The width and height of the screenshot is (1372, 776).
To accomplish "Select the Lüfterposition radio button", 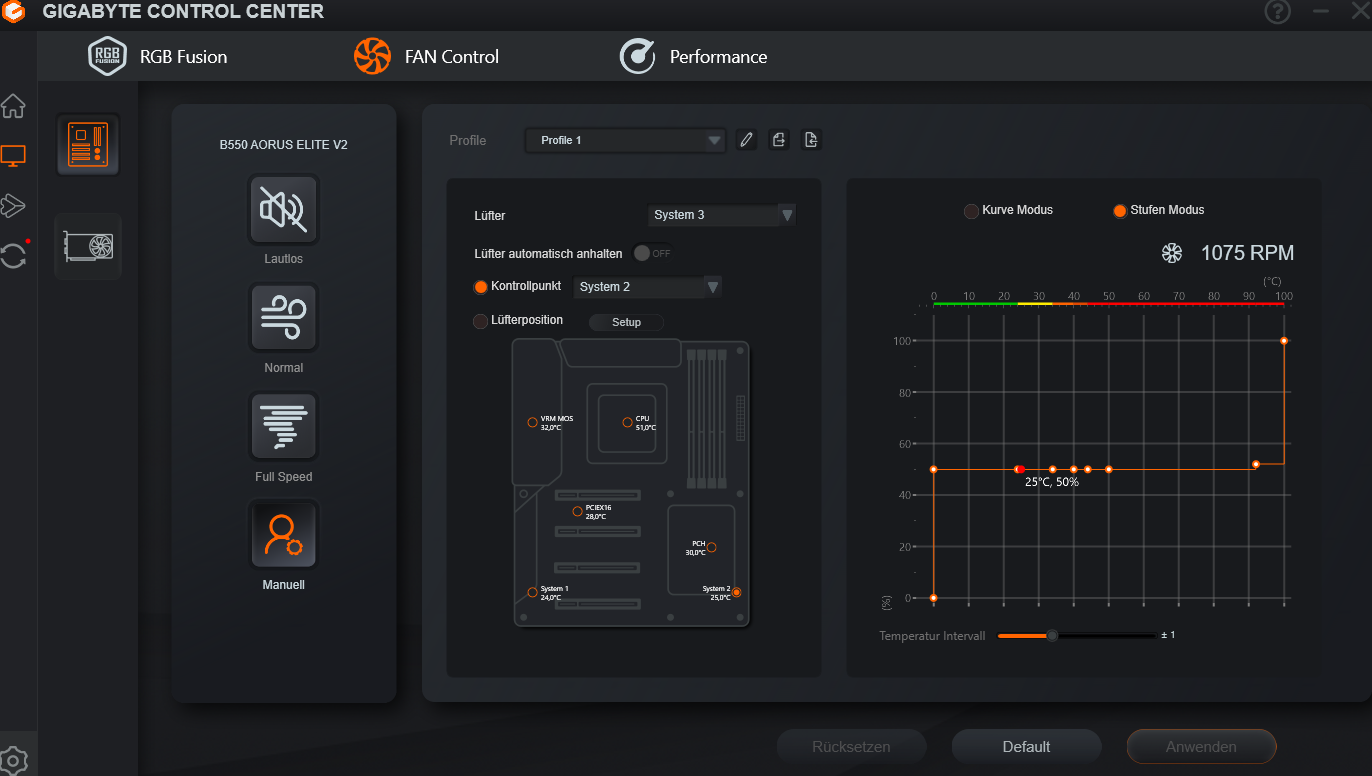I will [x=480, y=321].
